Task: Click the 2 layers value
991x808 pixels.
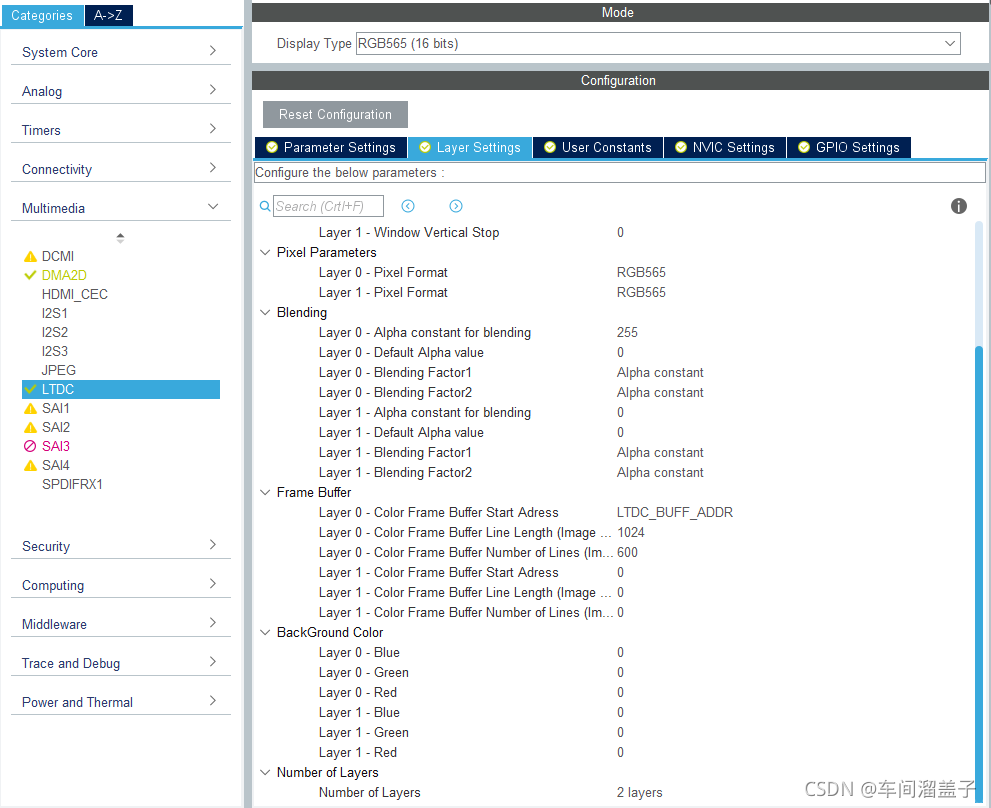Action: (x=640, y=793)
